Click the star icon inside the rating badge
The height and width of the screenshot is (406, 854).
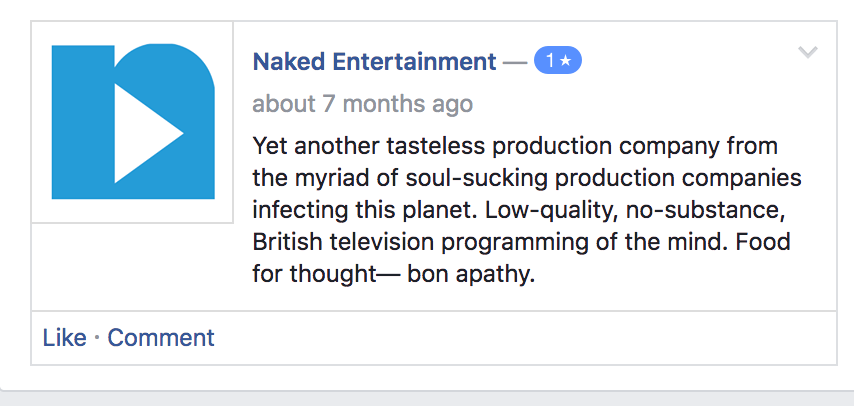(x=566, y=61)
